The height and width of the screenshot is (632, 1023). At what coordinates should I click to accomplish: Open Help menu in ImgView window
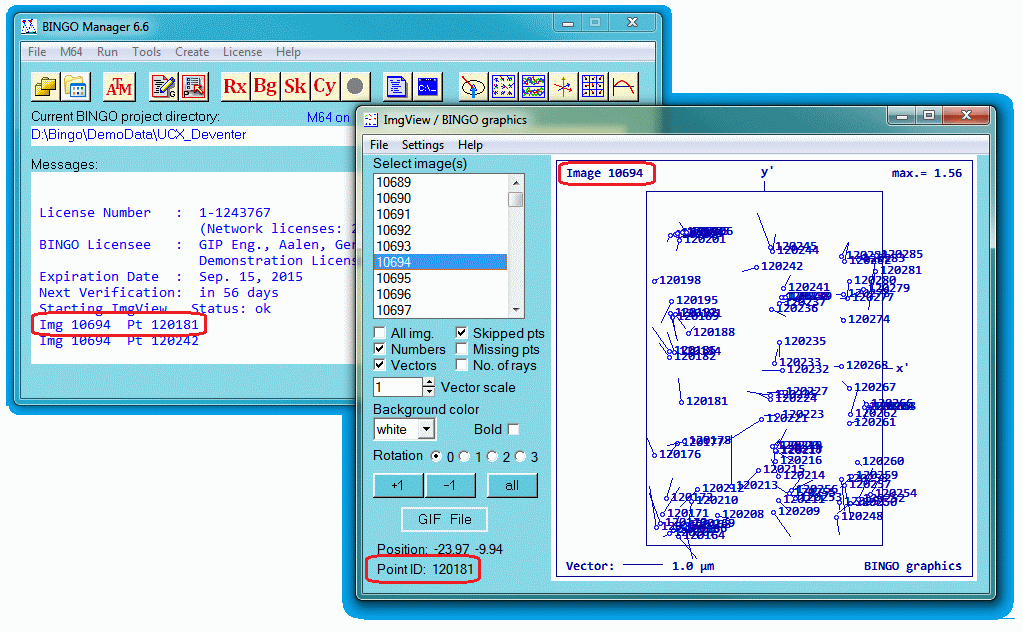(470, 145)
